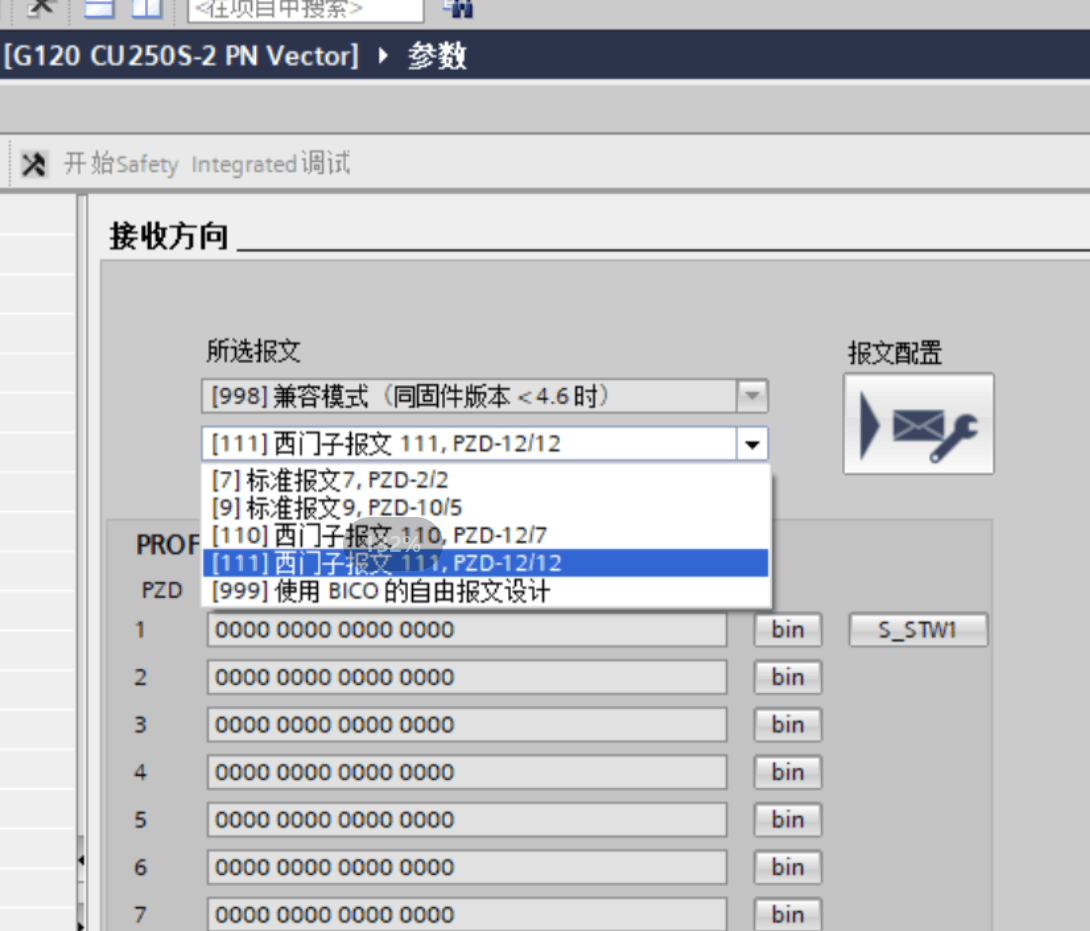Click the project search input field
Viewport: 1090px width, 931px height.
pos(306,9)
